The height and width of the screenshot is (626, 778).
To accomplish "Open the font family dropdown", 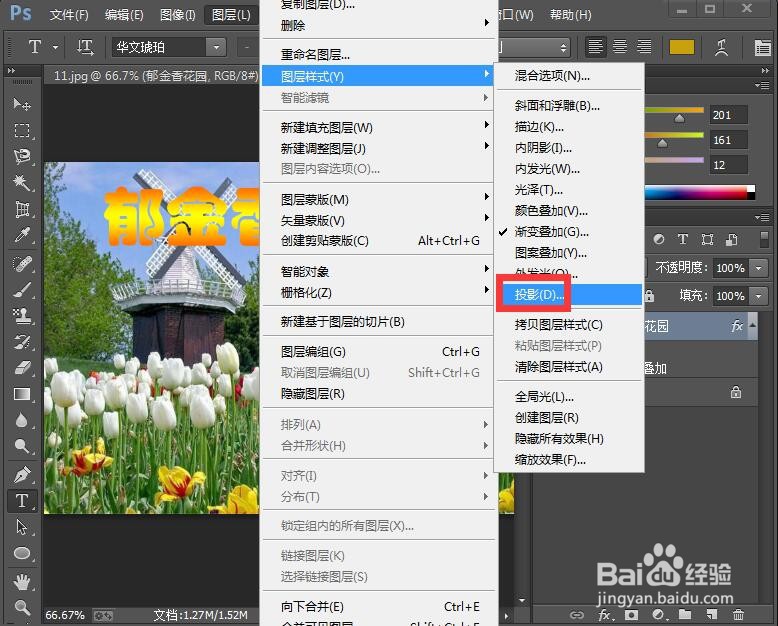I will coord(216,48).
